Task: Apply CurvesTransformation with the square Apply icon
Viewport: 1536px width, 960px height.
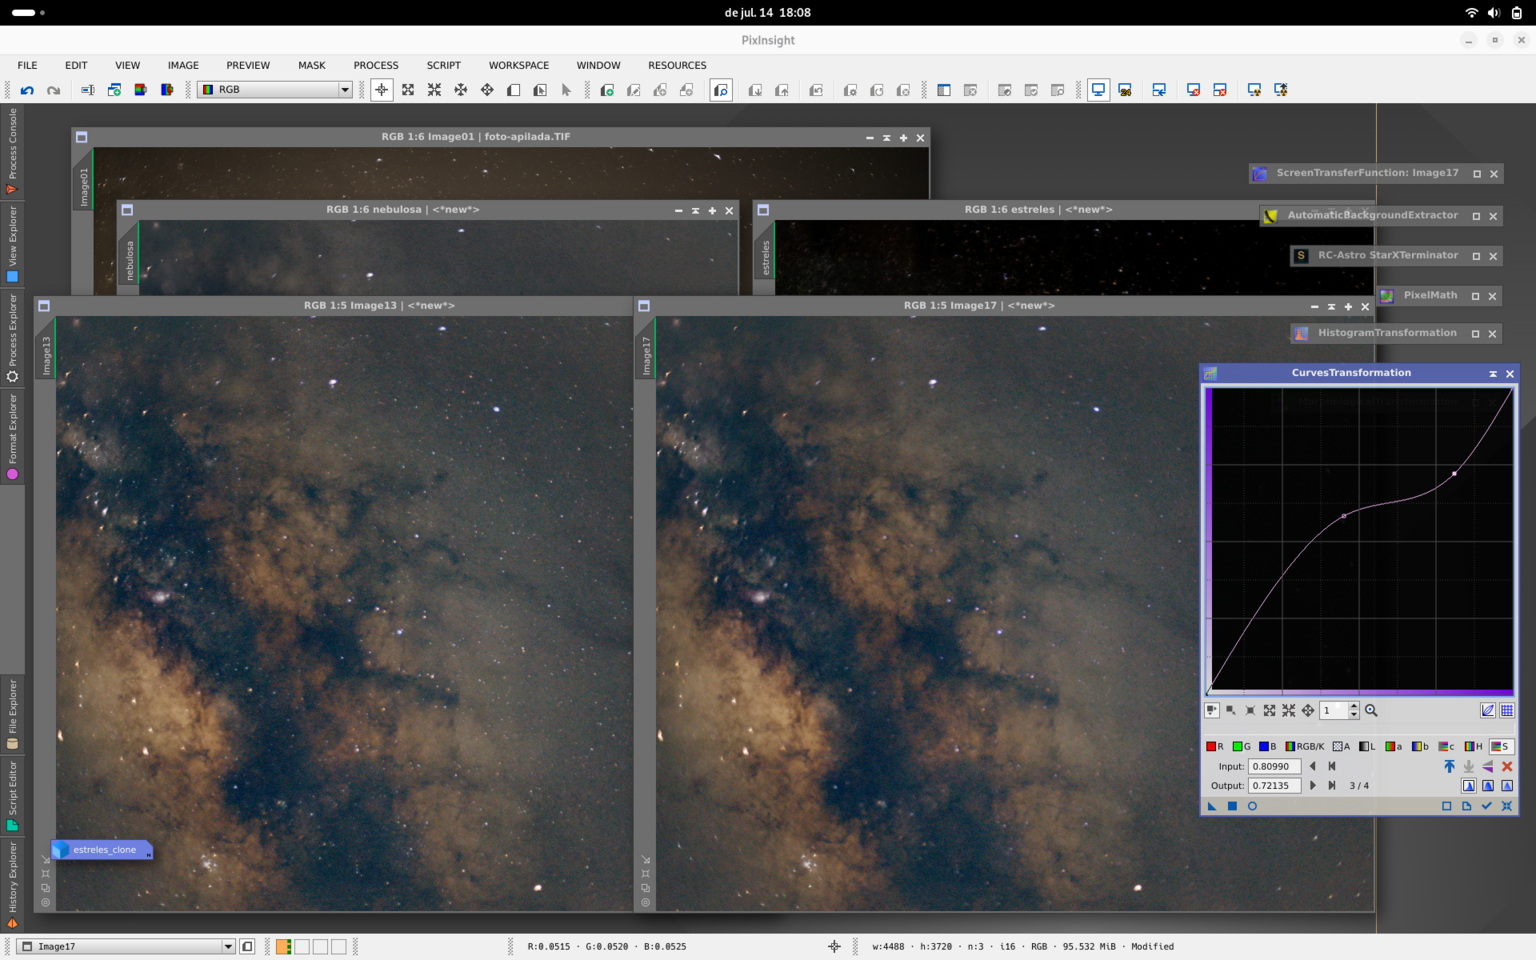Action: pyautogui.click(x=1232, y=806)
